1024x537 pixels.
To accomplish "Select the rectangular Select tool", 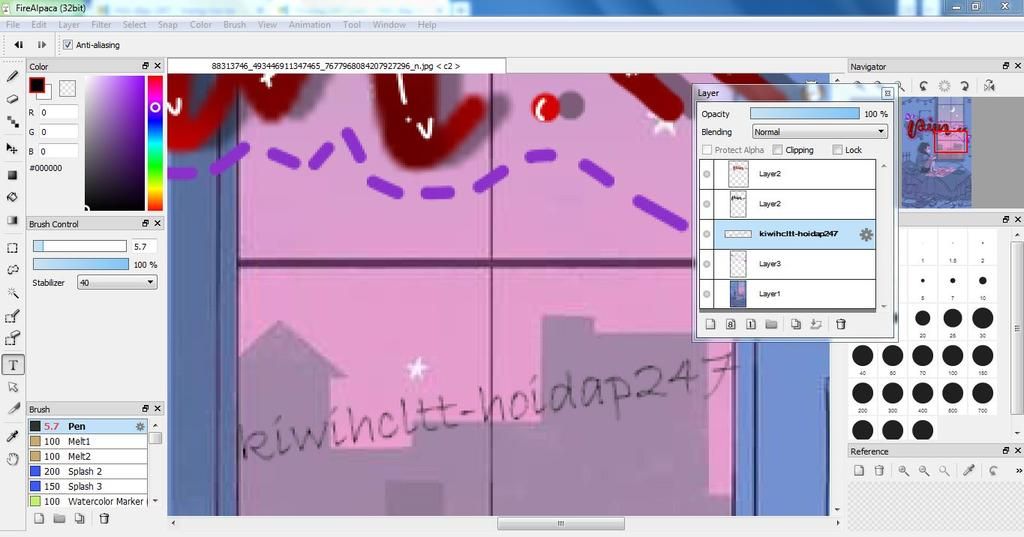I will click(x=12, y=248).
